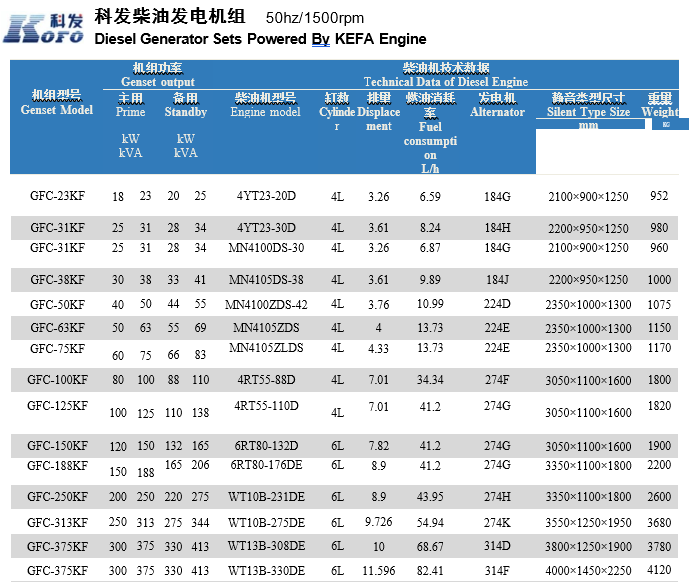Click the 'Alternator' column header
Viewport: 689px width, 587px height.
497,112
